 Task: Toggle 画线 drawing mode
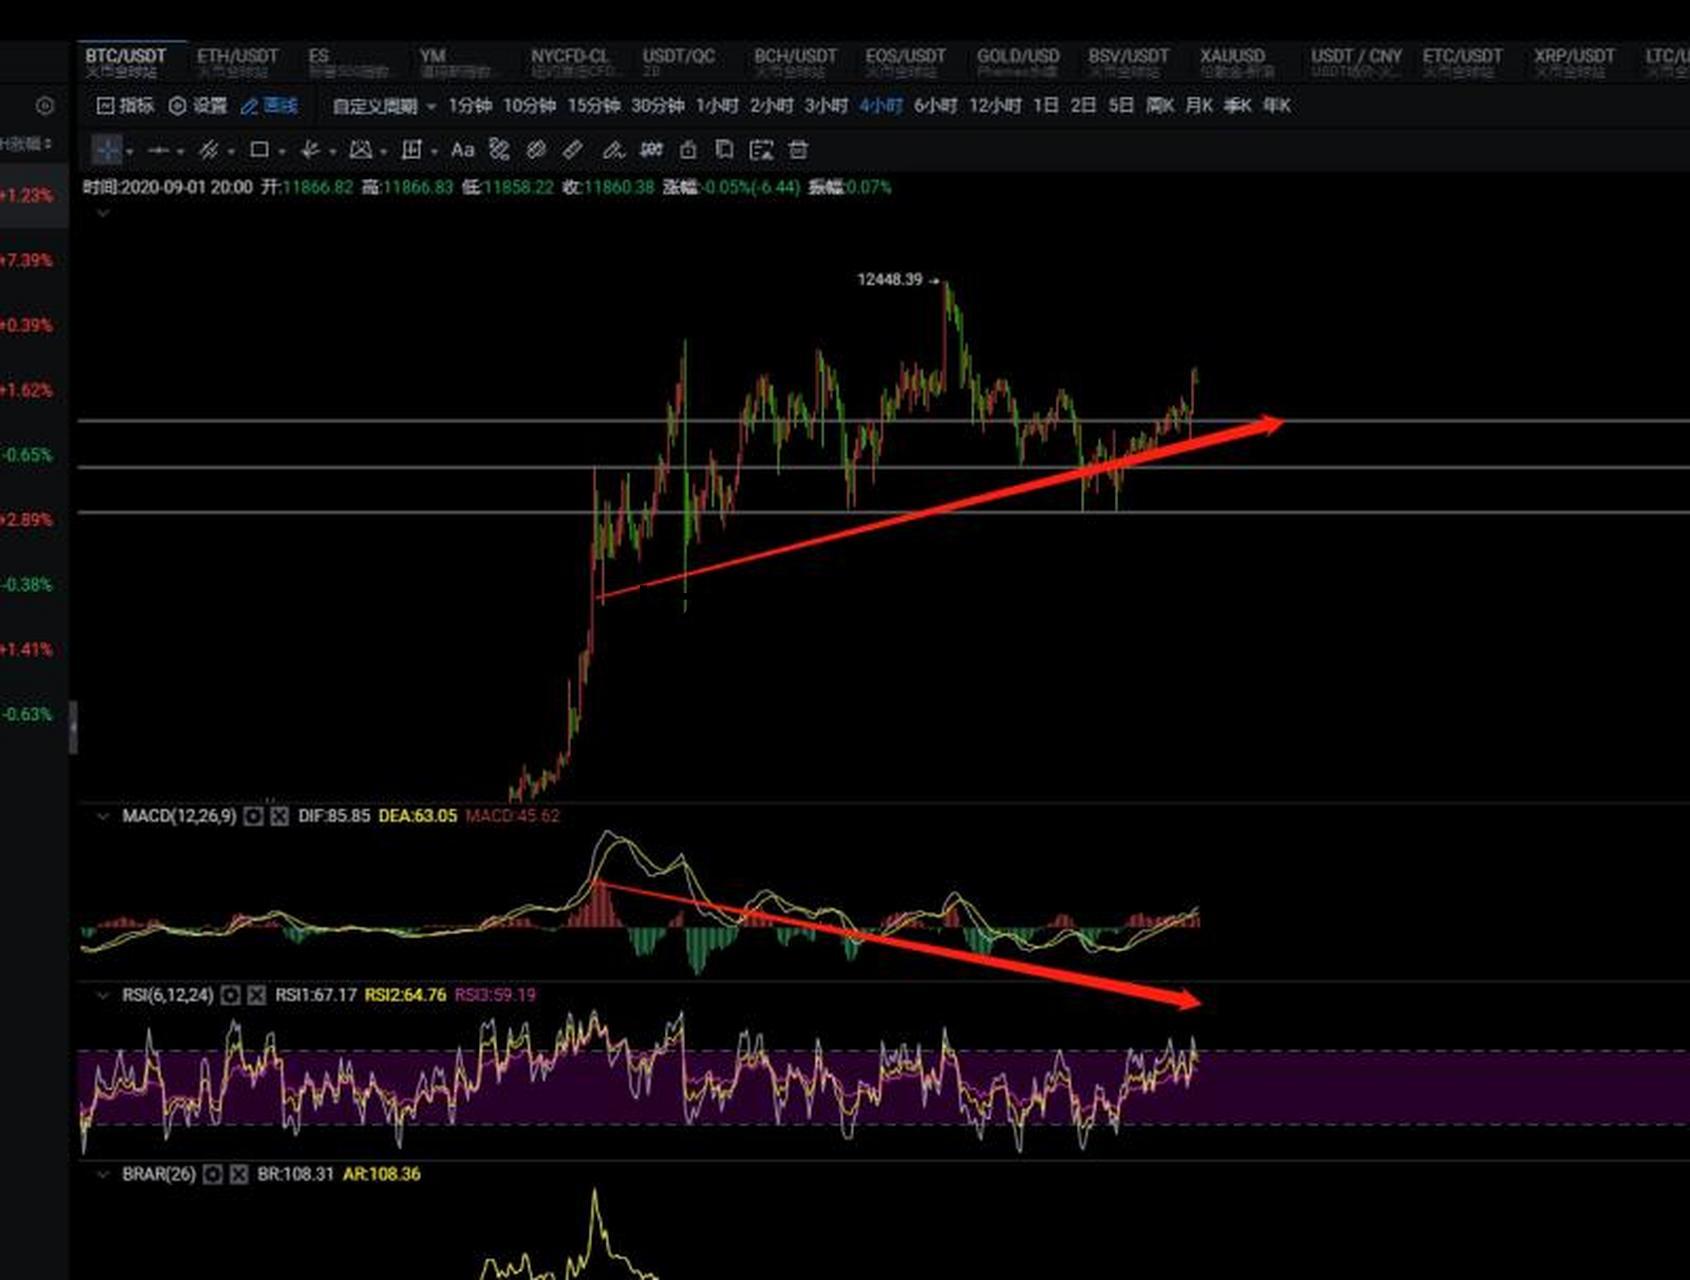[x=269, y=106]
